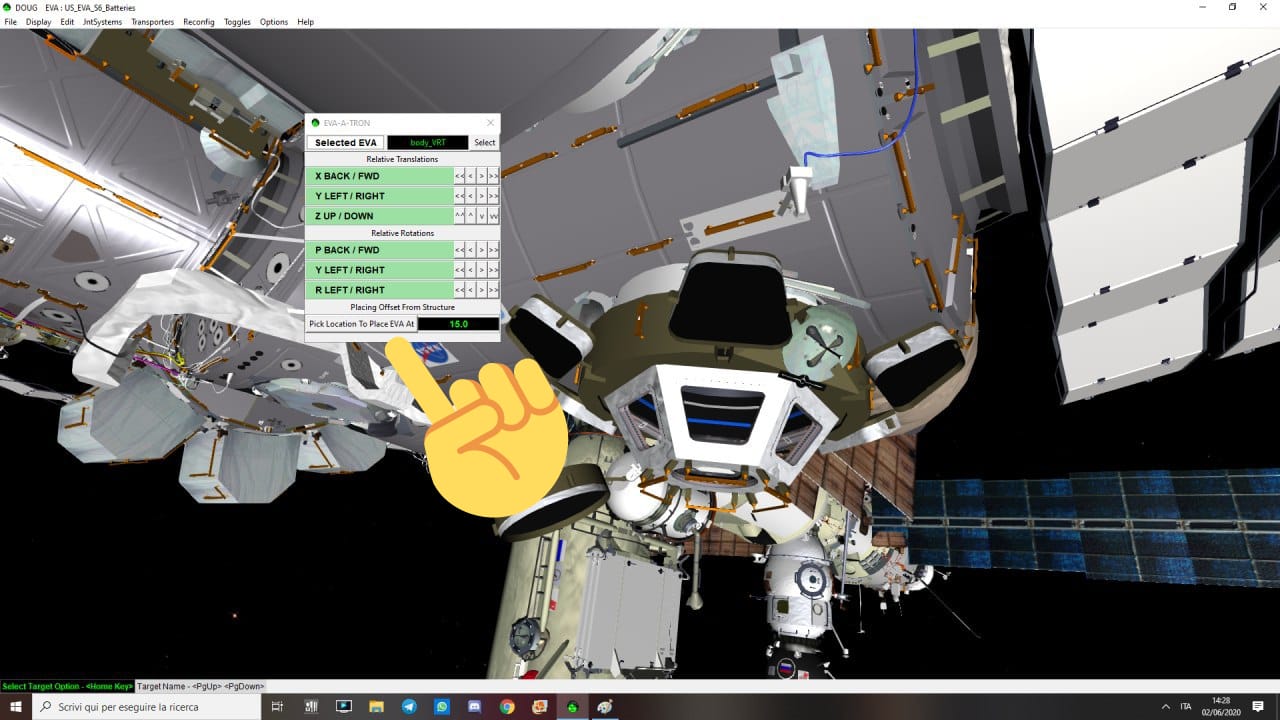Expand the JntSystems menu
The image size is (1280, 720).
pos(103,22)
